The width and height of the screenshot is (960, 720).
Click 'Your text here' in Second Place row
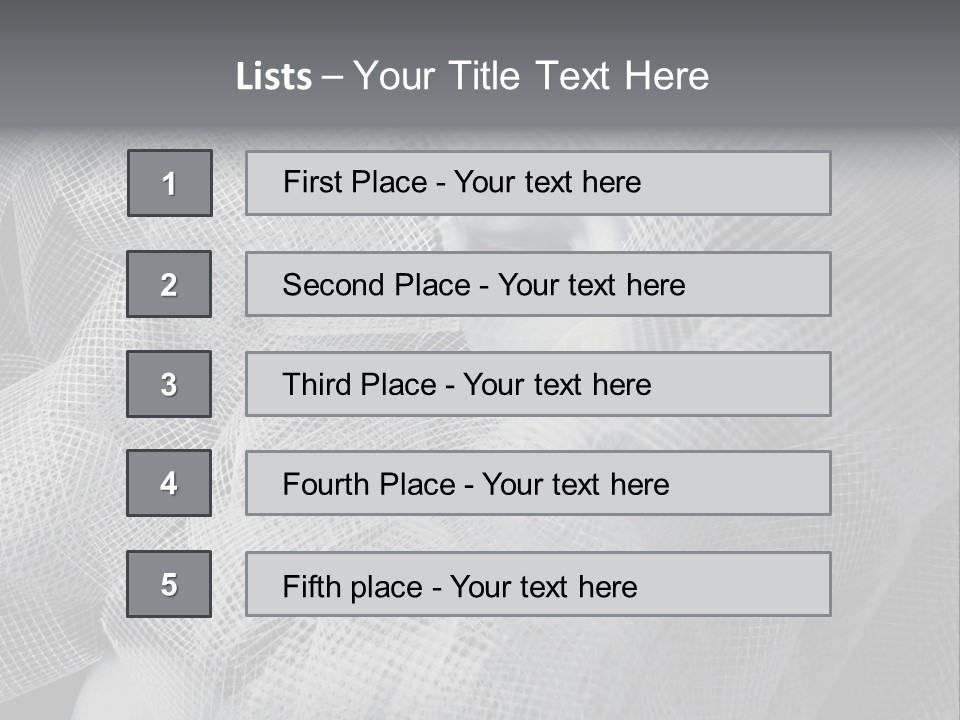[x=591, y=285]
